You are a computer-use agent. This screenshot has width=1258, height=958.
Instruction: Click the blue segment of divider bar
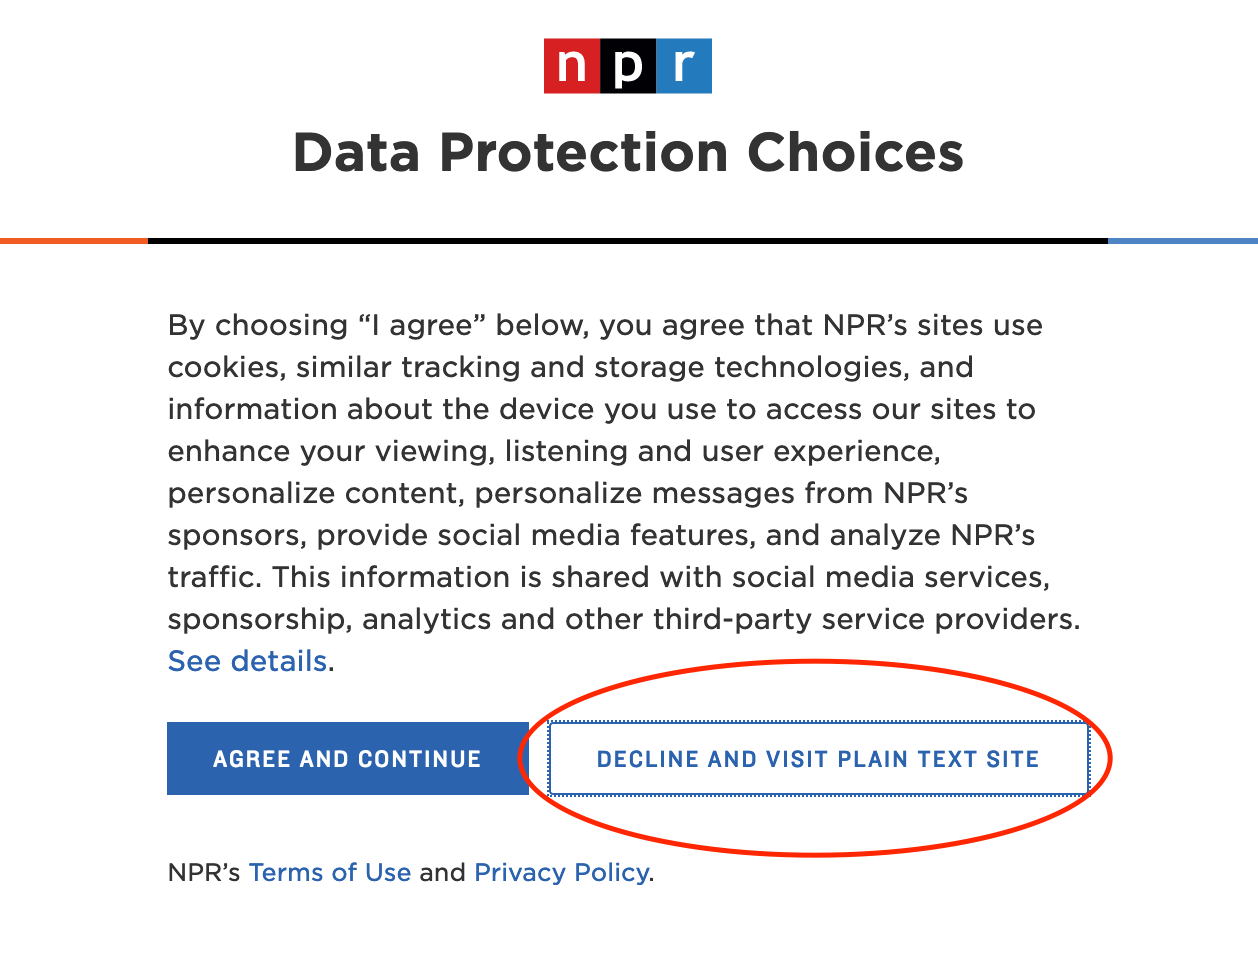[1183, 241]
